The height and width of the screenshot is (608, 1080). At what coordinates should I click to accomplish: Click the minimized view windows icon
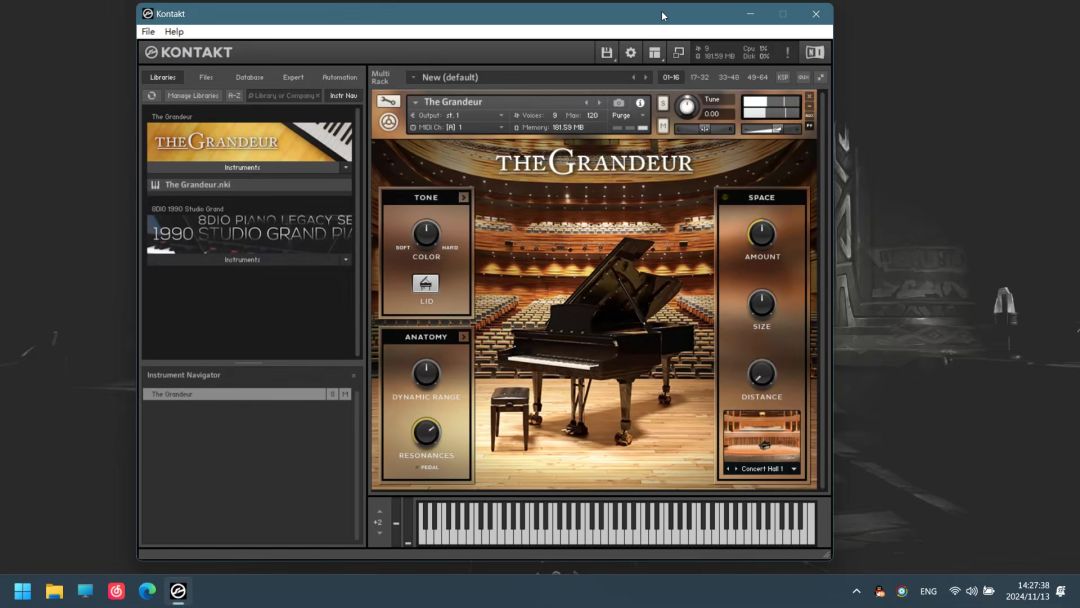tap(678, 52)
